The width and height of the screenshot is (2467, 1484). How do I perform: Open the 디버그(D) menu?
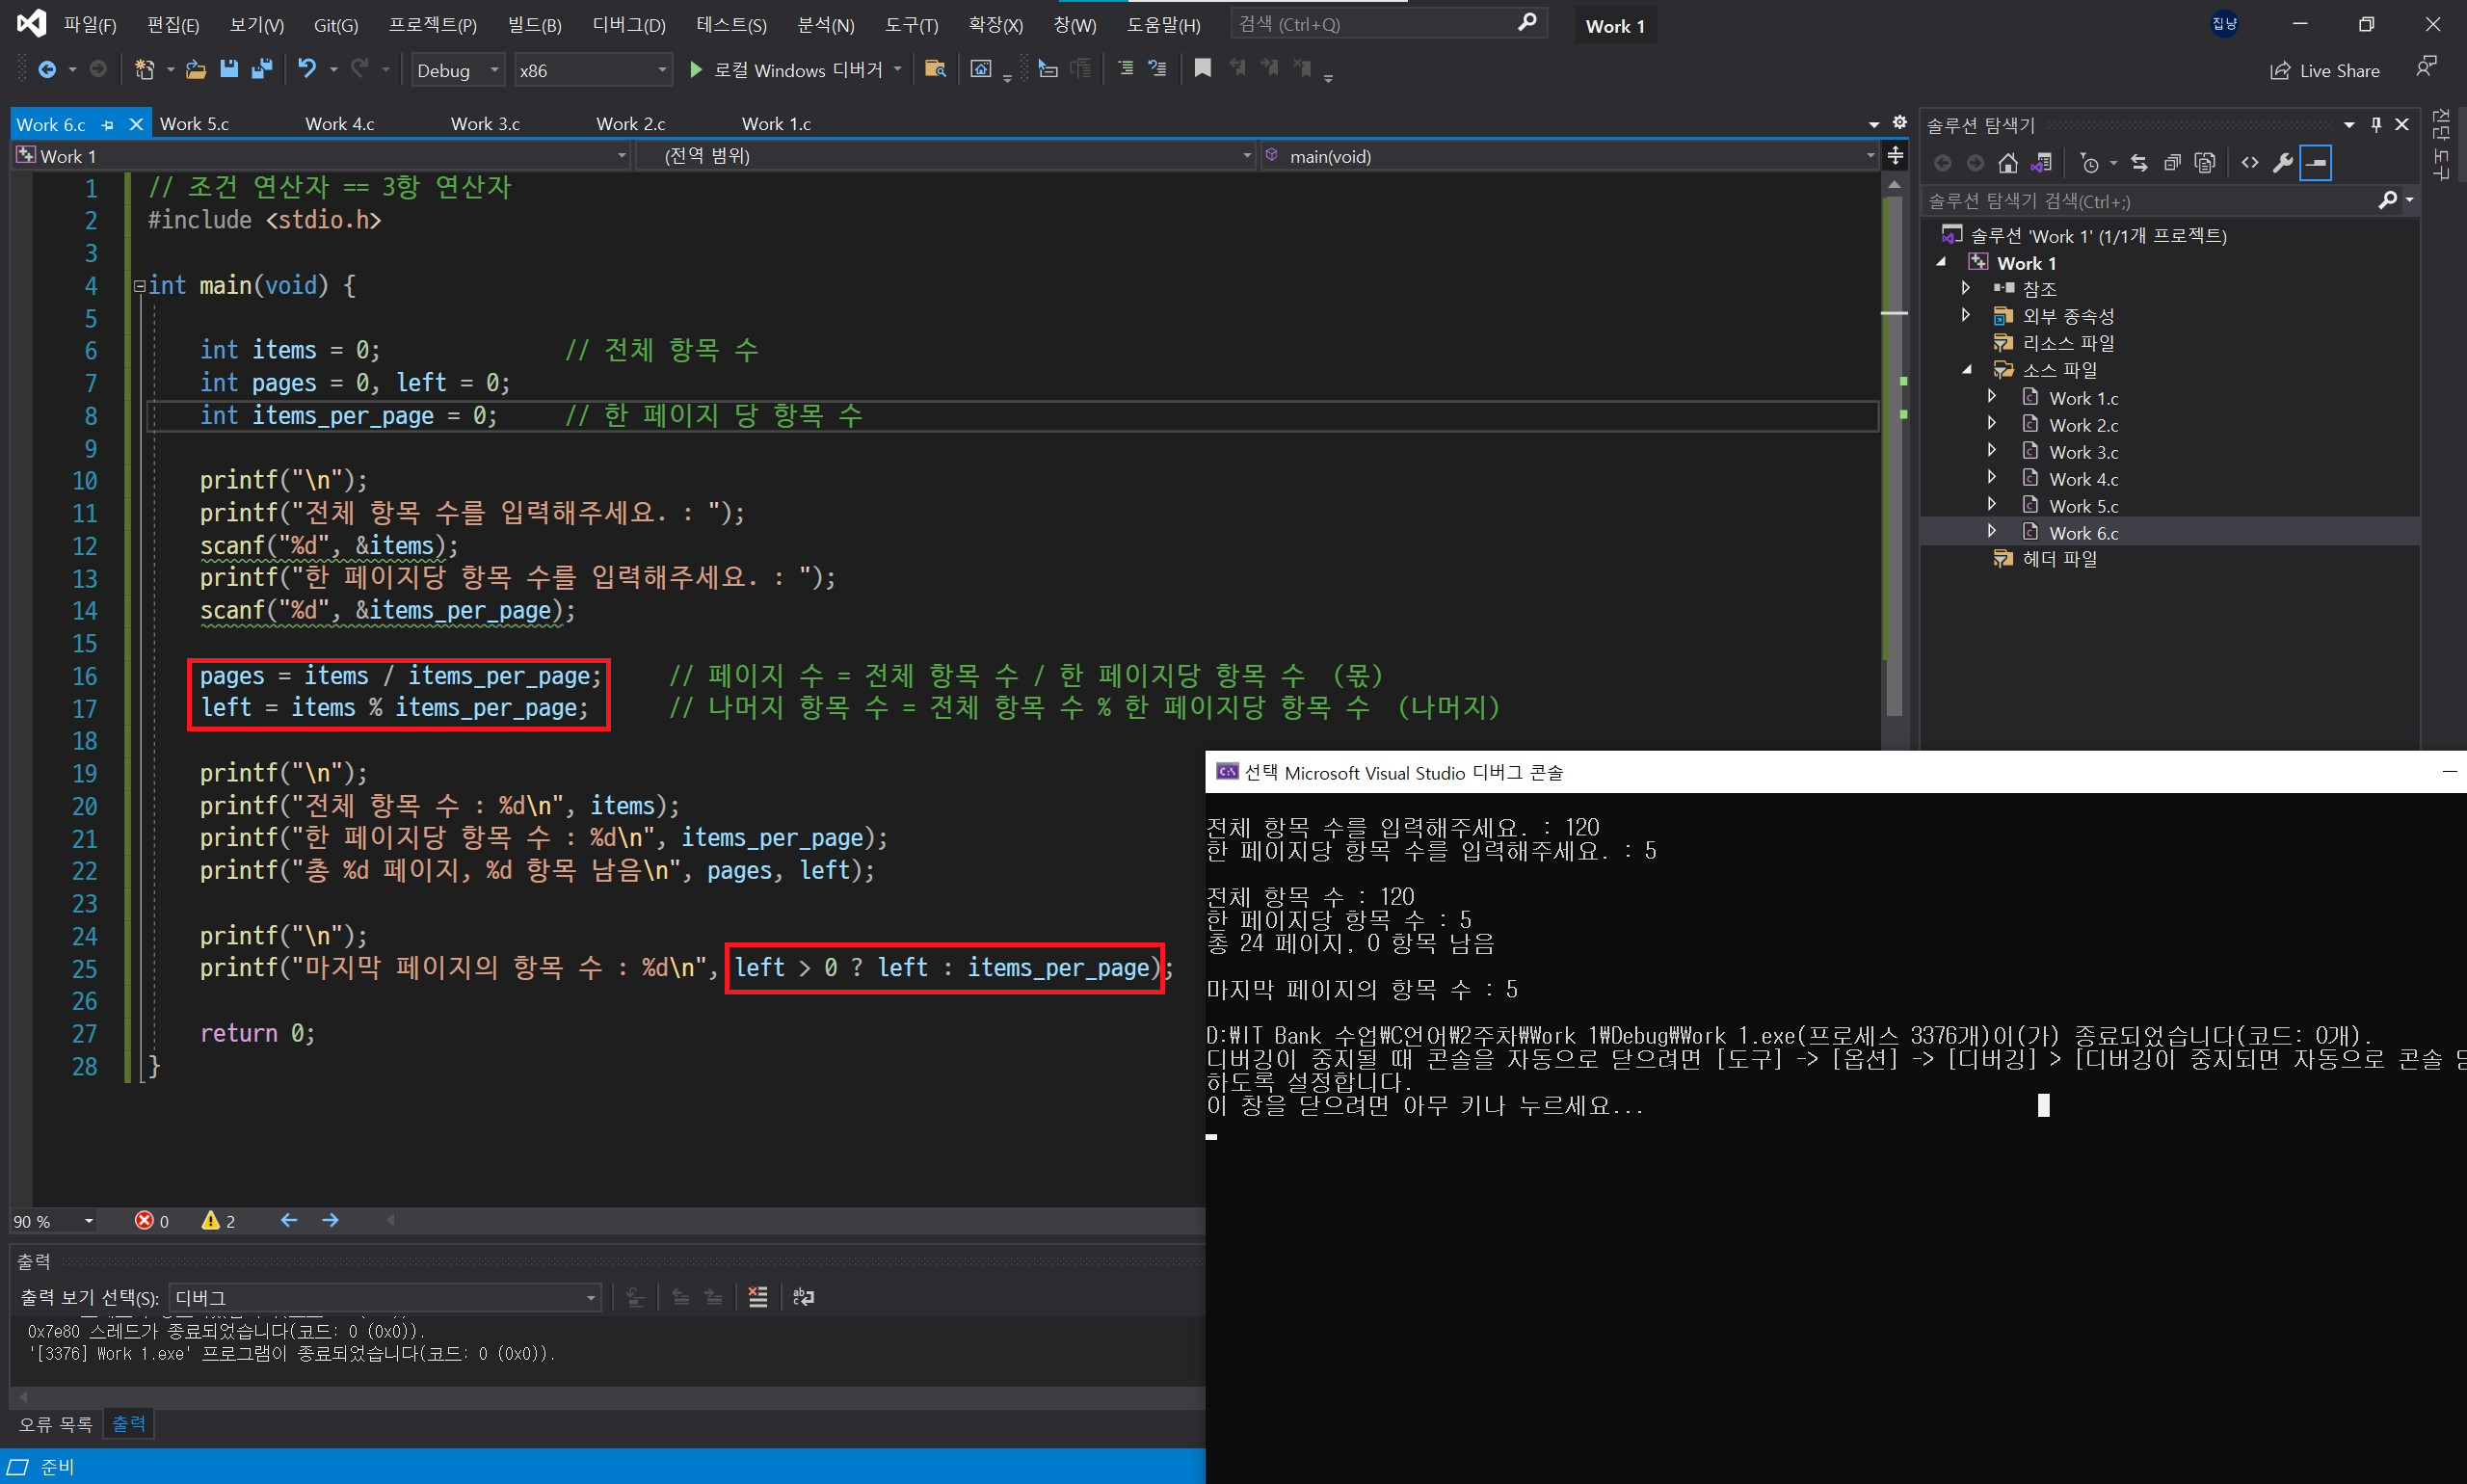point(628,25)
